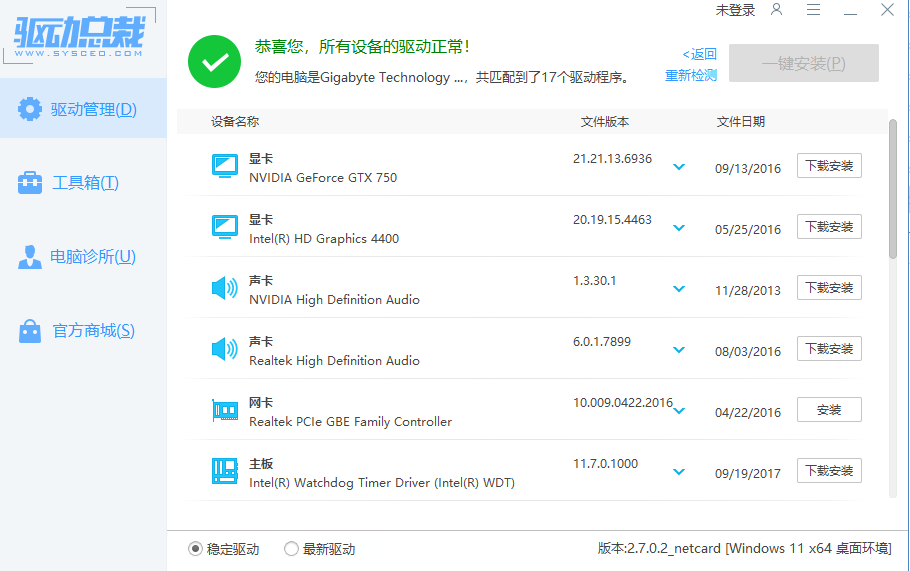Click the NVIDIA GeForce GTX 750 display icon

point(225,166)
